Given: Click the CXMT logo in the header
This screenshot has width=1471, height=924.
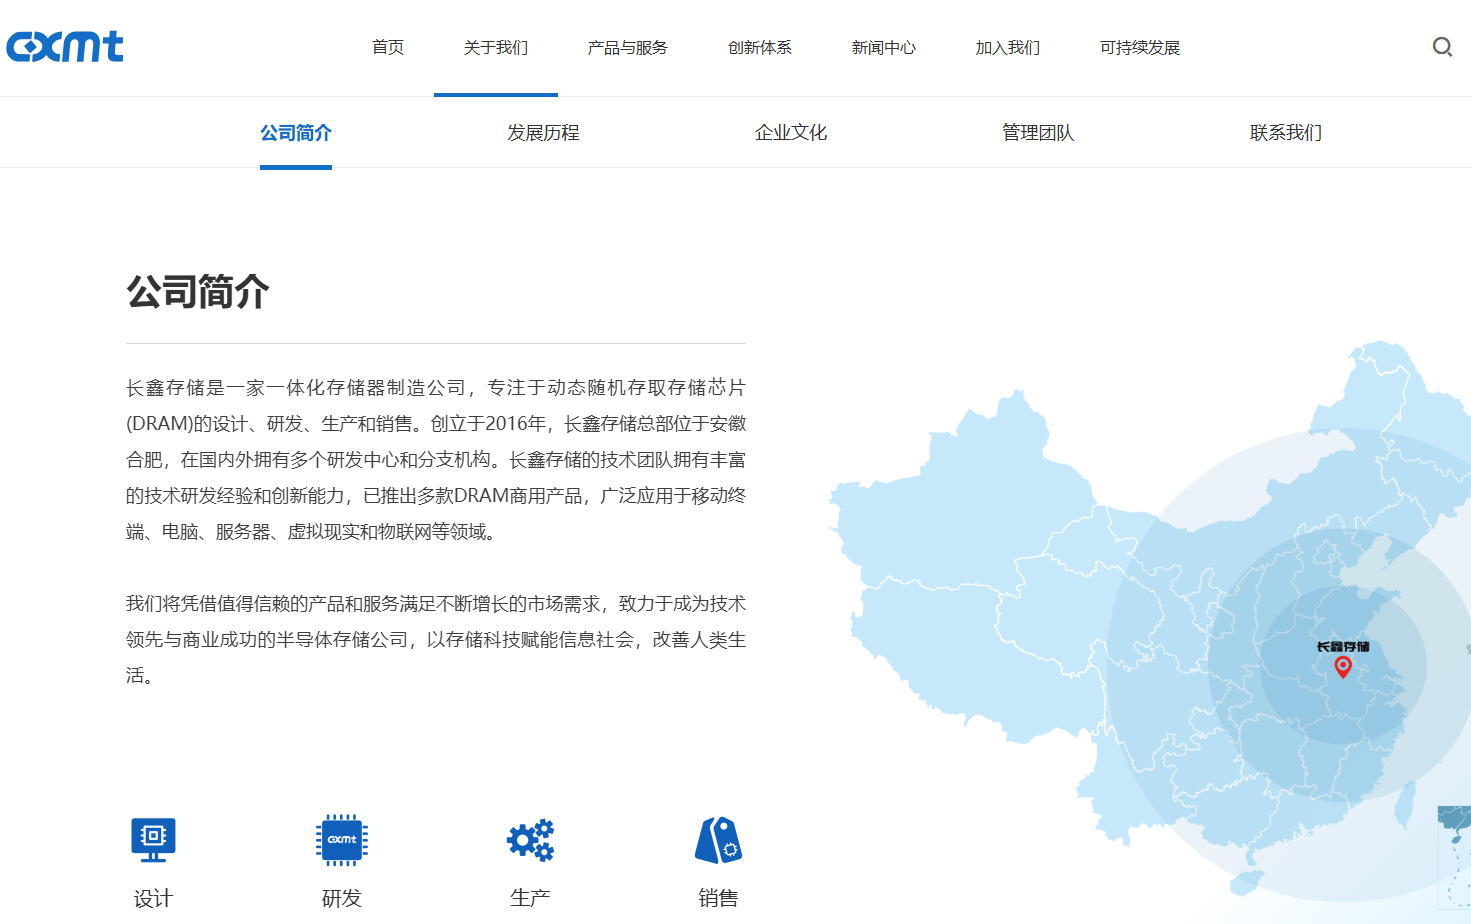Looking at the screenshot, I should 65,46.
